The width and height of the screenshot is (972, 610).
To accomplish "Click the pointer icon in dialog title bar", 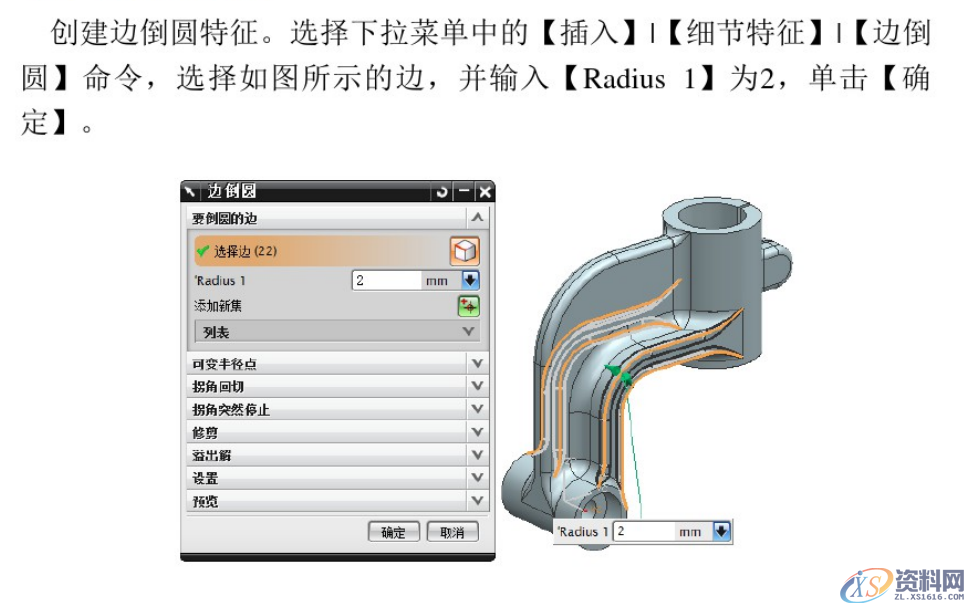I will pos(192,190).
